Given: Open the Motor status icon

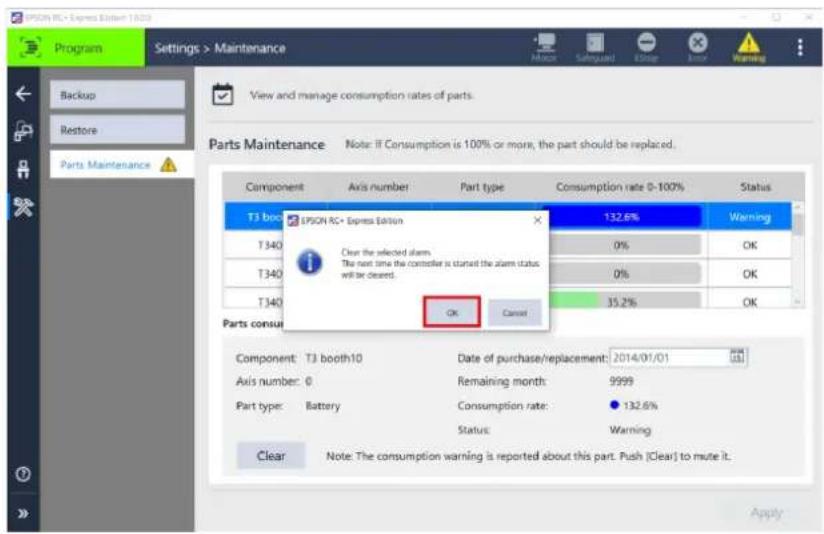Looking at the screenshot, I should (544, 47).
